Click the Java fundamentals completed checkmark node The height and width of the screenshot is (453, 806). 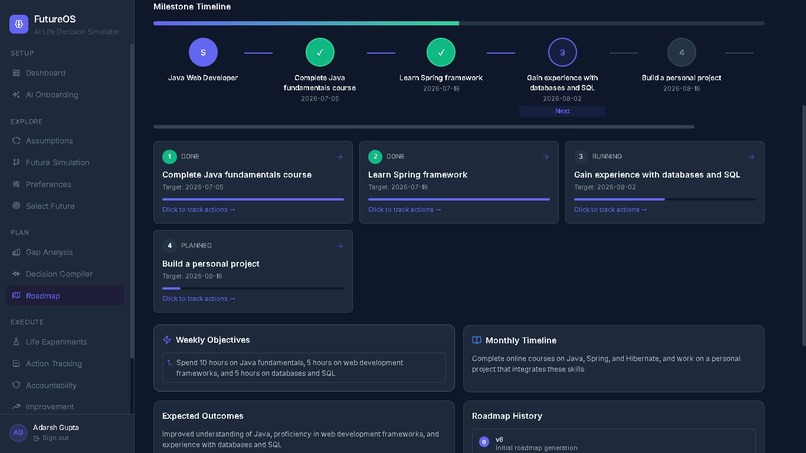click(320, 52)
